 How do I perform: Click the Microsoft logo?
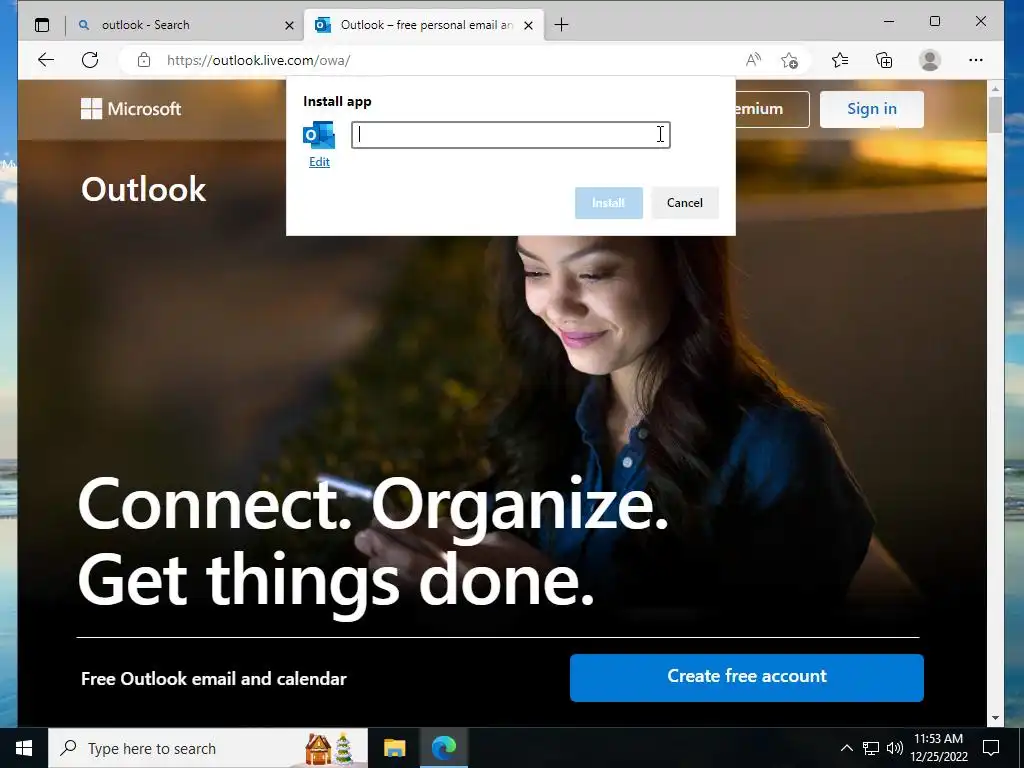click(131, 108)
